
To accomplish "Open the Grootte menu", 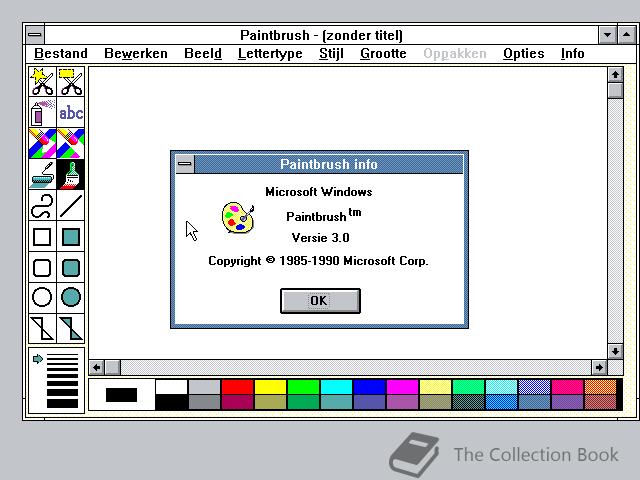I will pyautogui.click(x=383, y=53).
